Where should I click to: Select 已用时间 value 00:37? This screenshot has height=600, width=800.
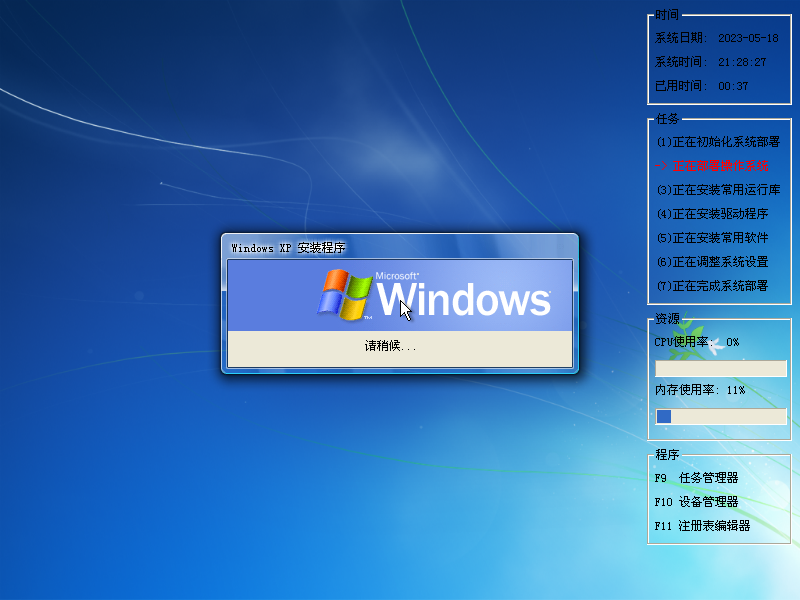pos(733,86)
